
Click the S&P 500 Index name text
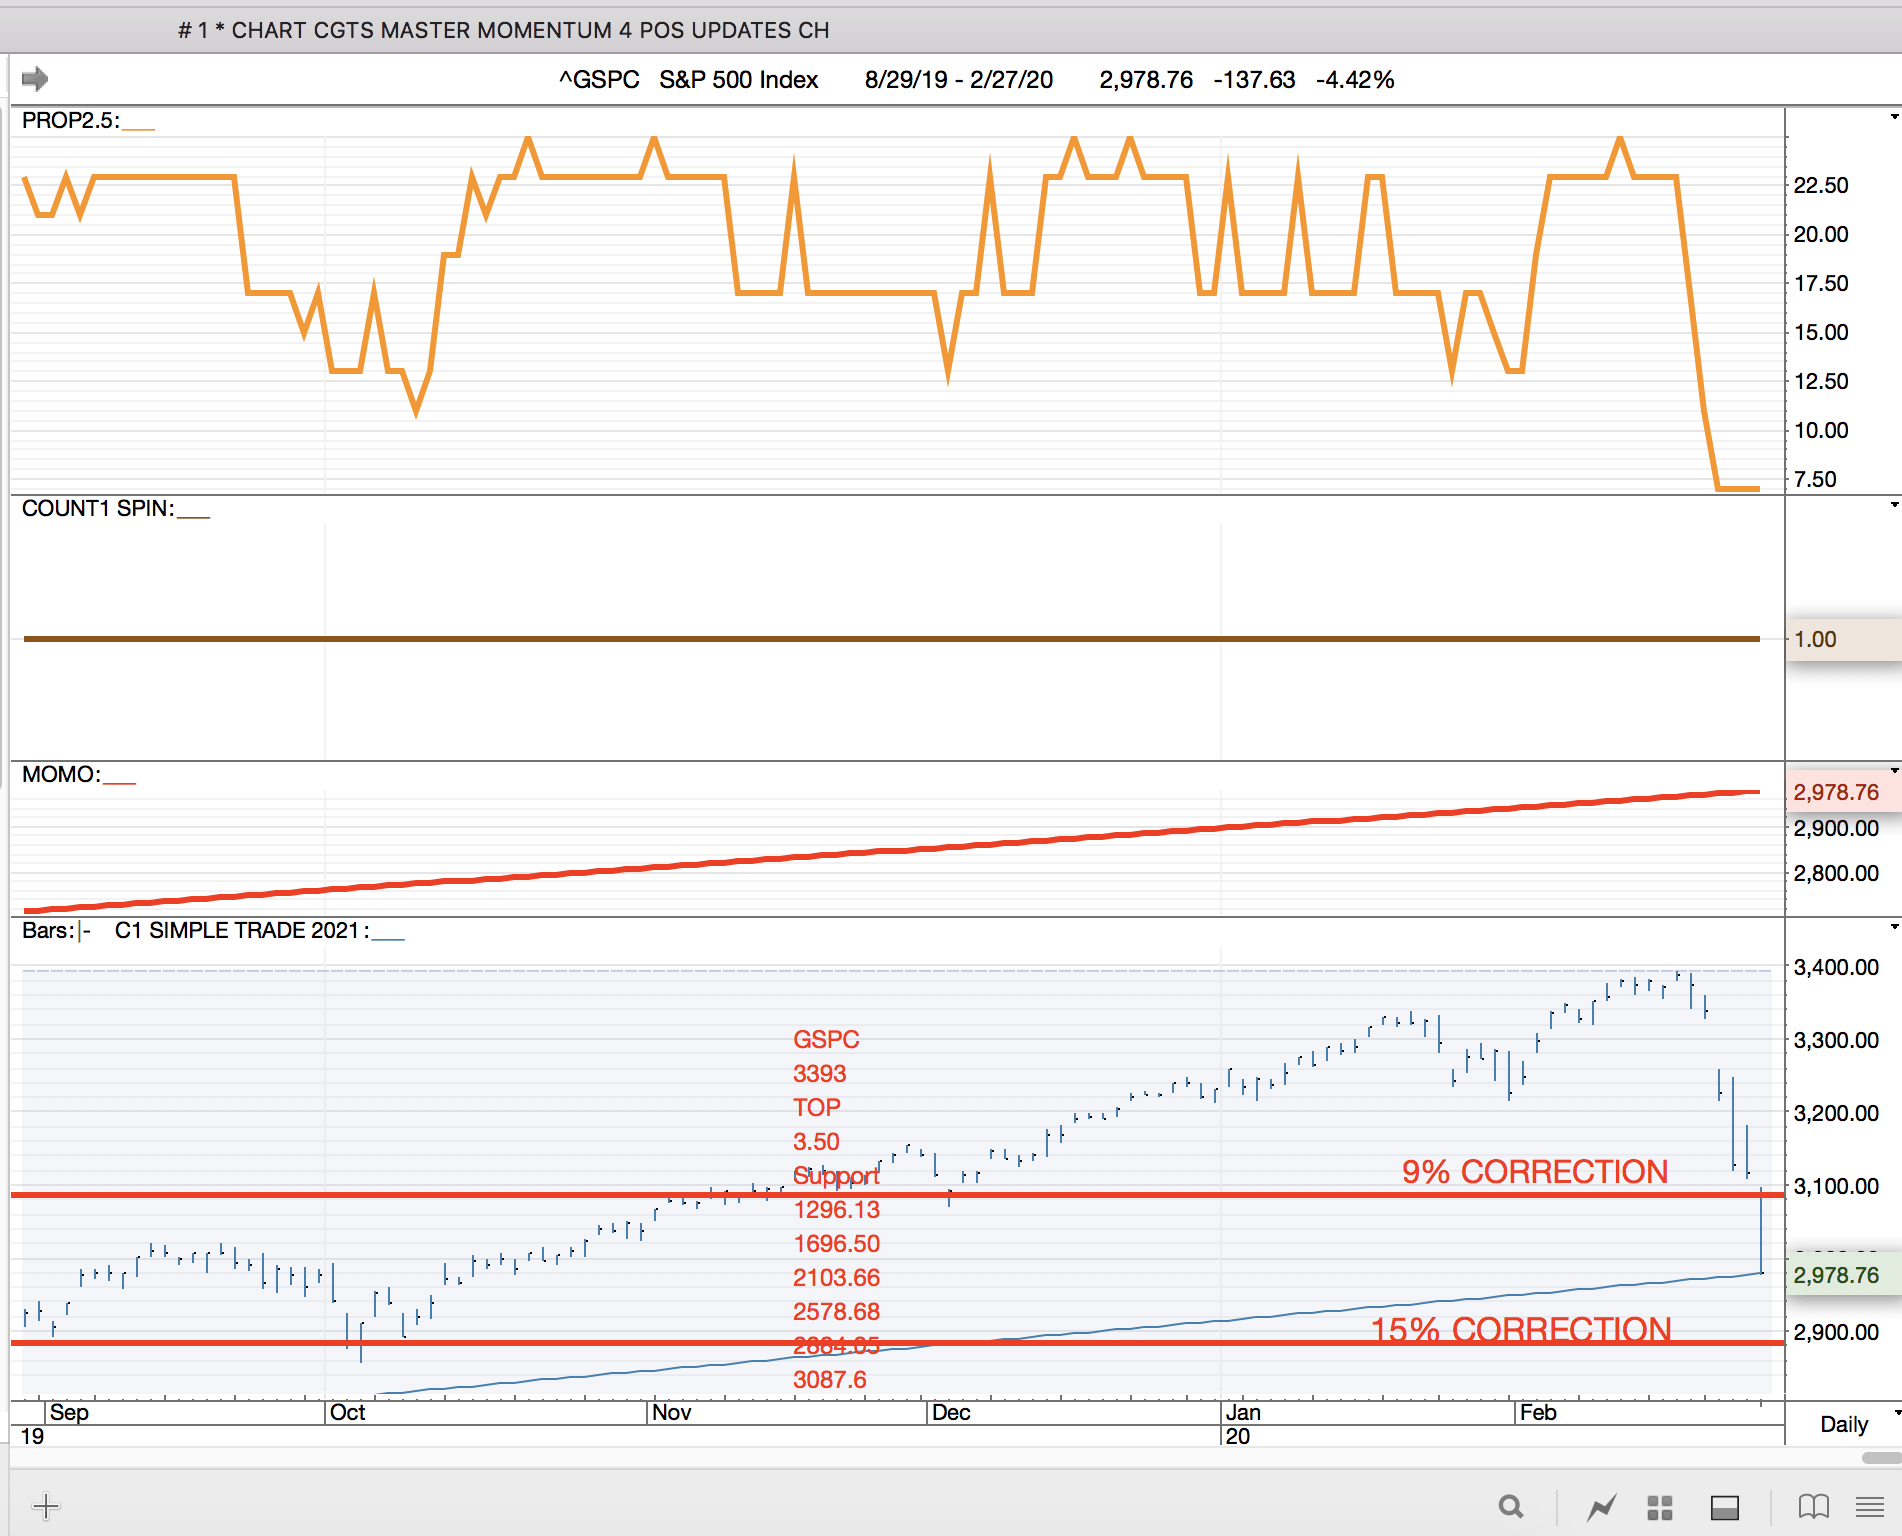(x=738, y=79)
